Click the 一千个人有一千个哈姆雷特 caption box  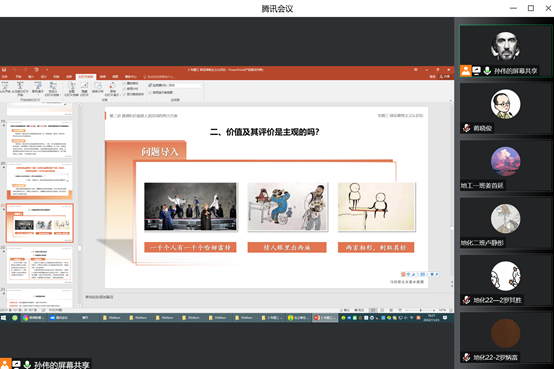click(190, 247)
